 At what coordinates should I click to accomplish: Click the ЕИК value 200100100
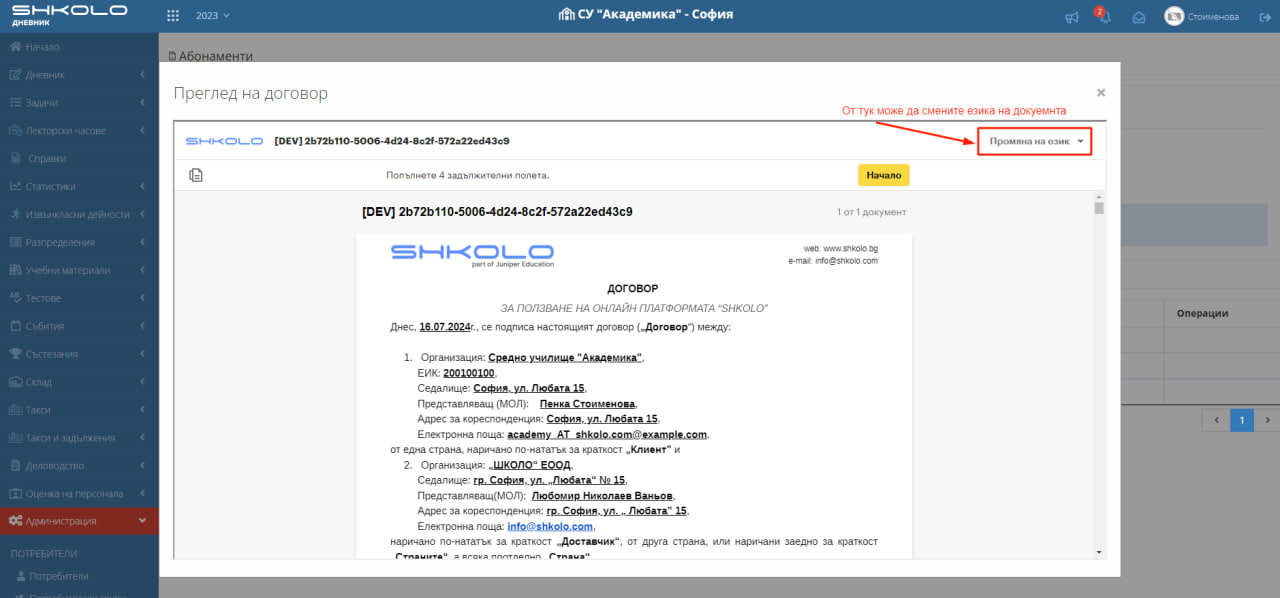(469, 372)
